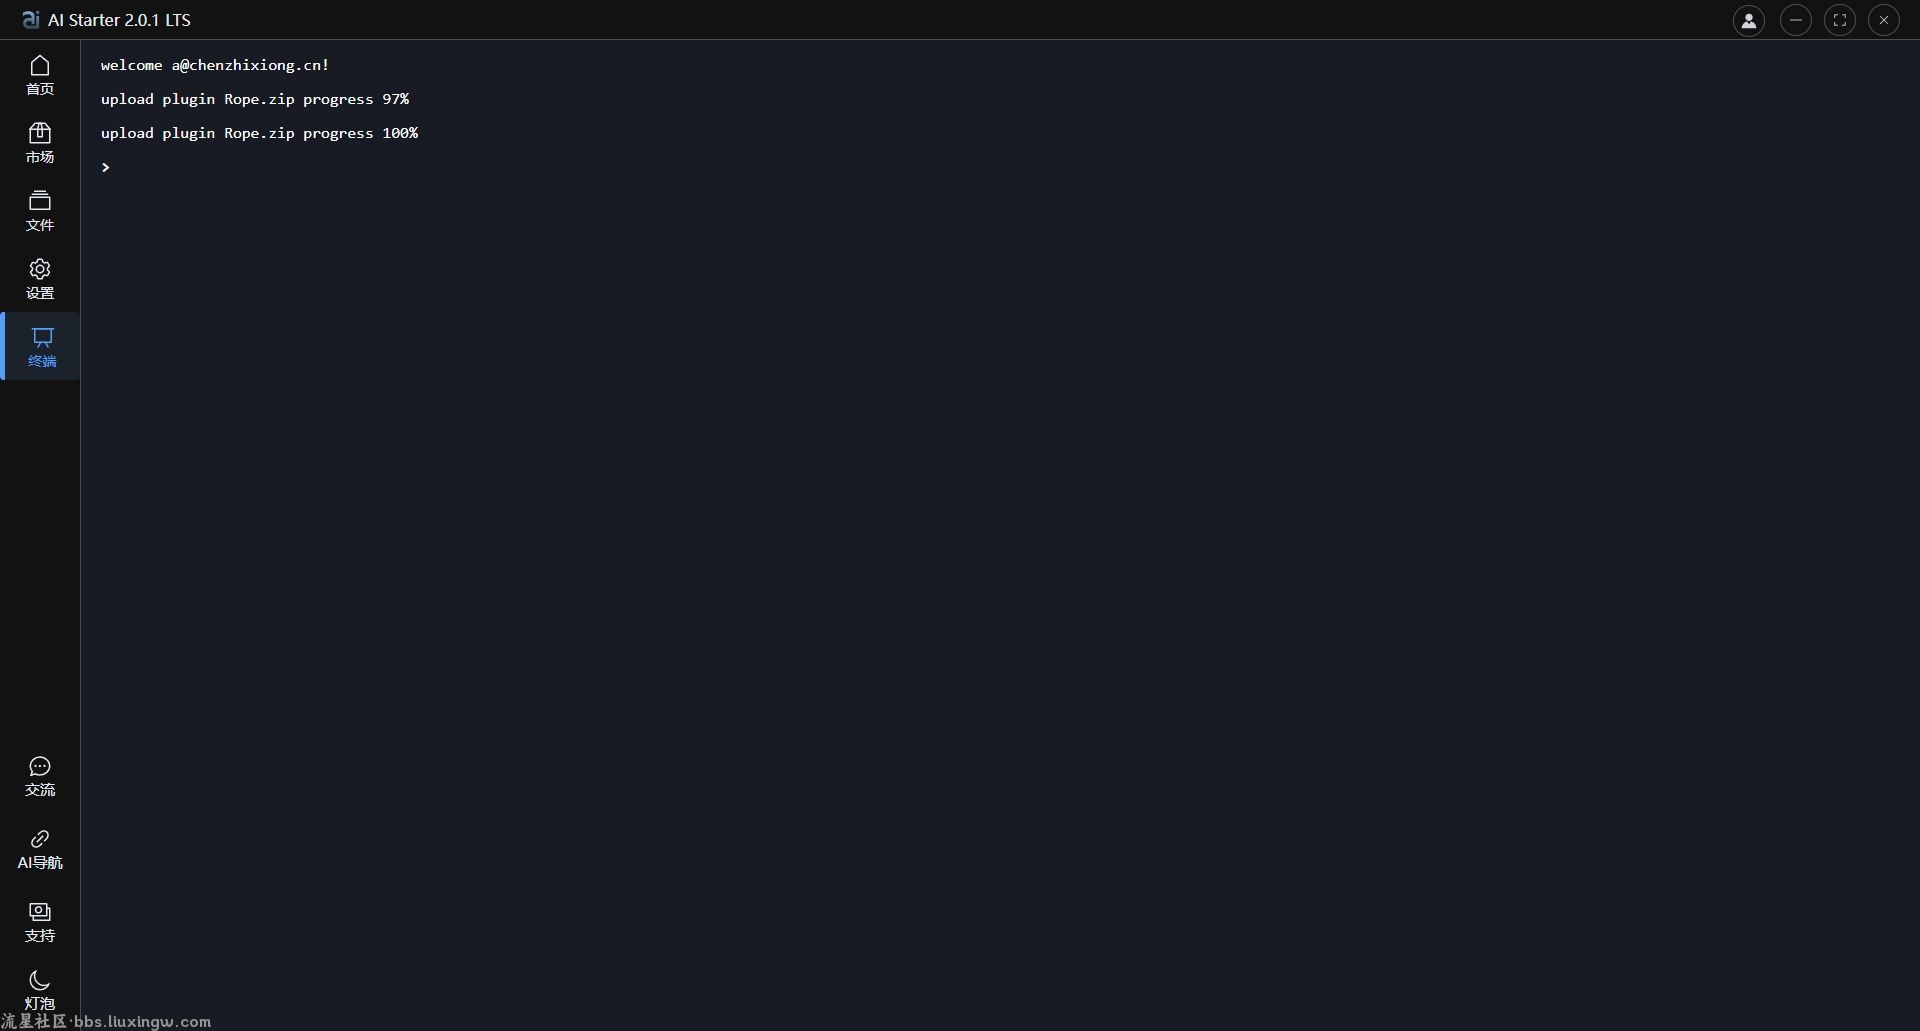
Task: Click the AI Starter logo in title bar
Action: (x=31, y=20)
